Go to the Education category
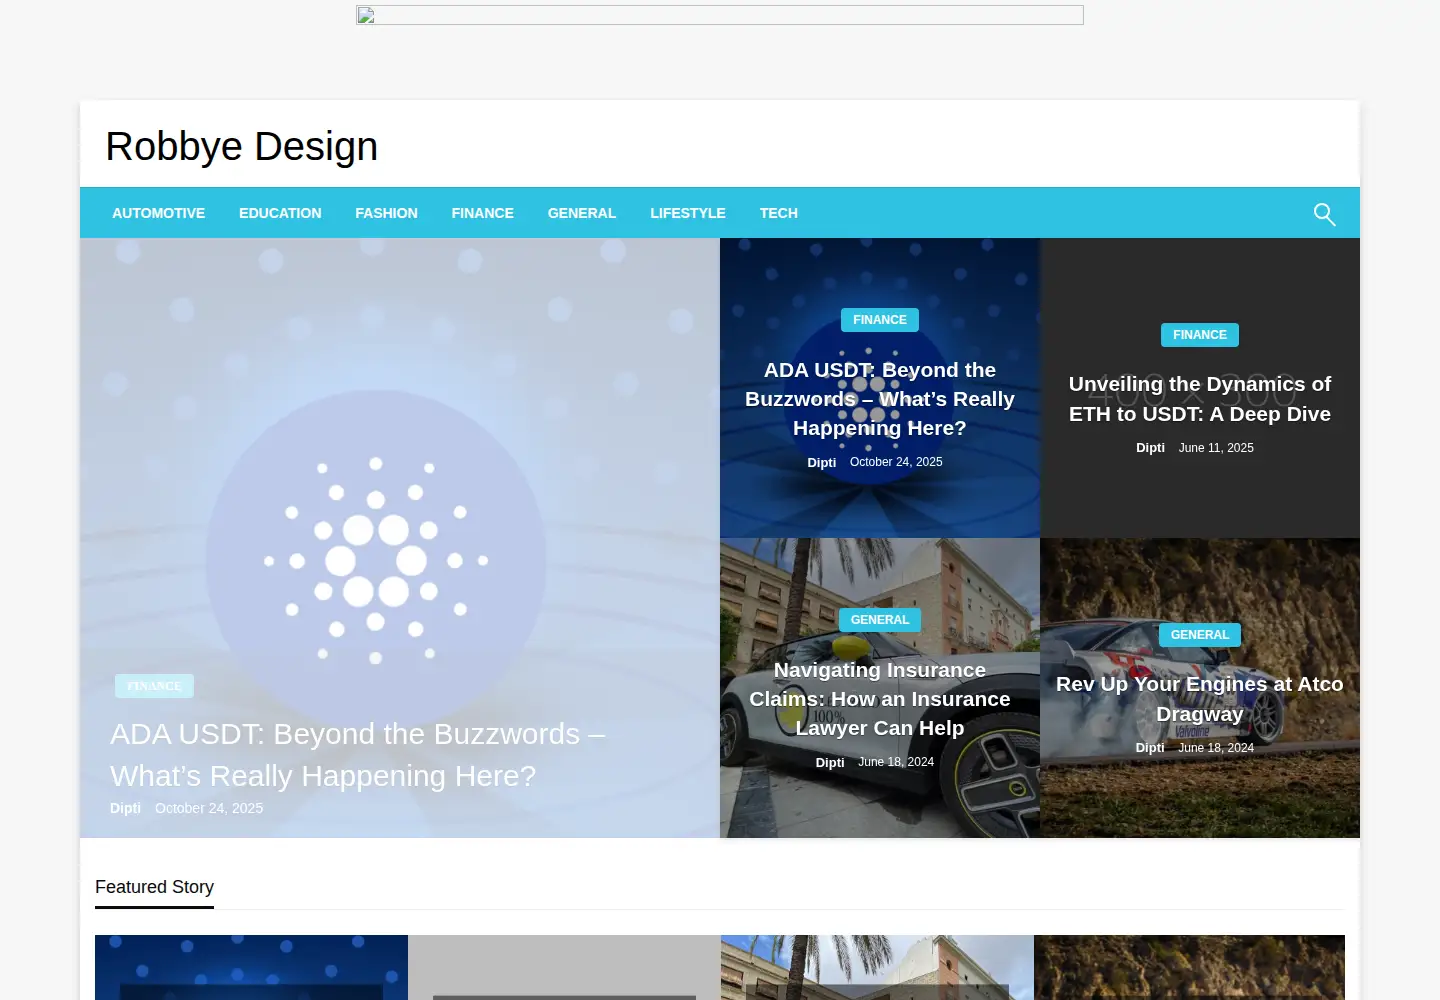Screen dimensions: 1440x1000 pyautogui.click(x=280, y=213)
